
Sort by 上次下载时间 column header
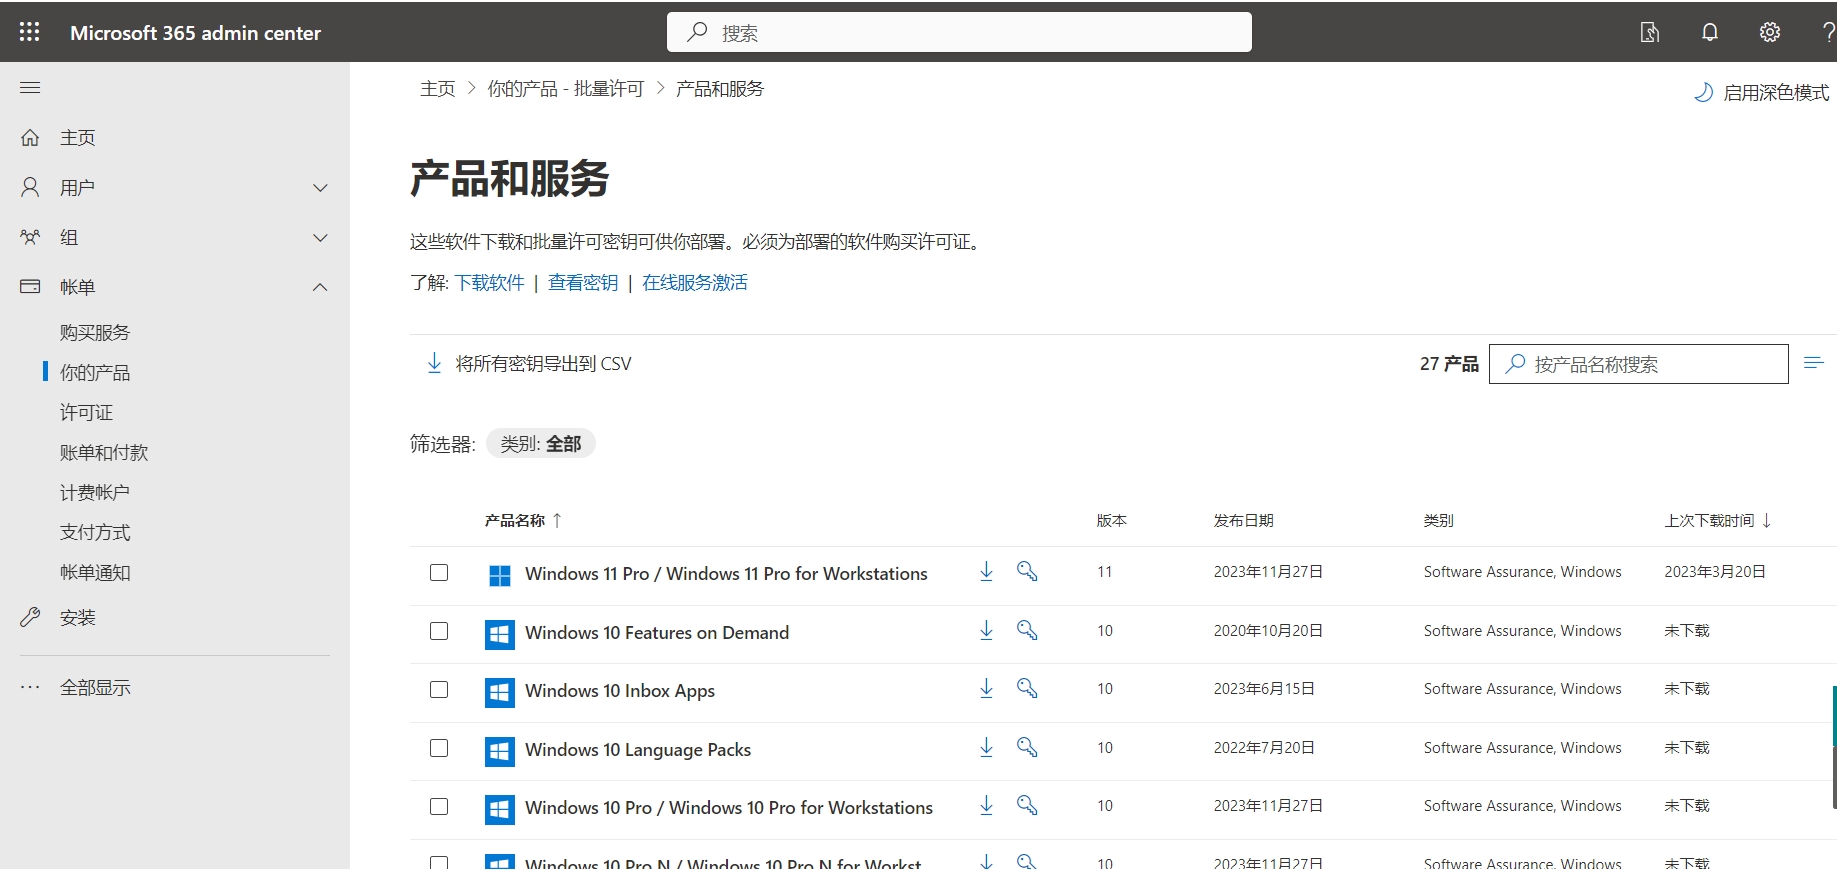point(1718,520)
